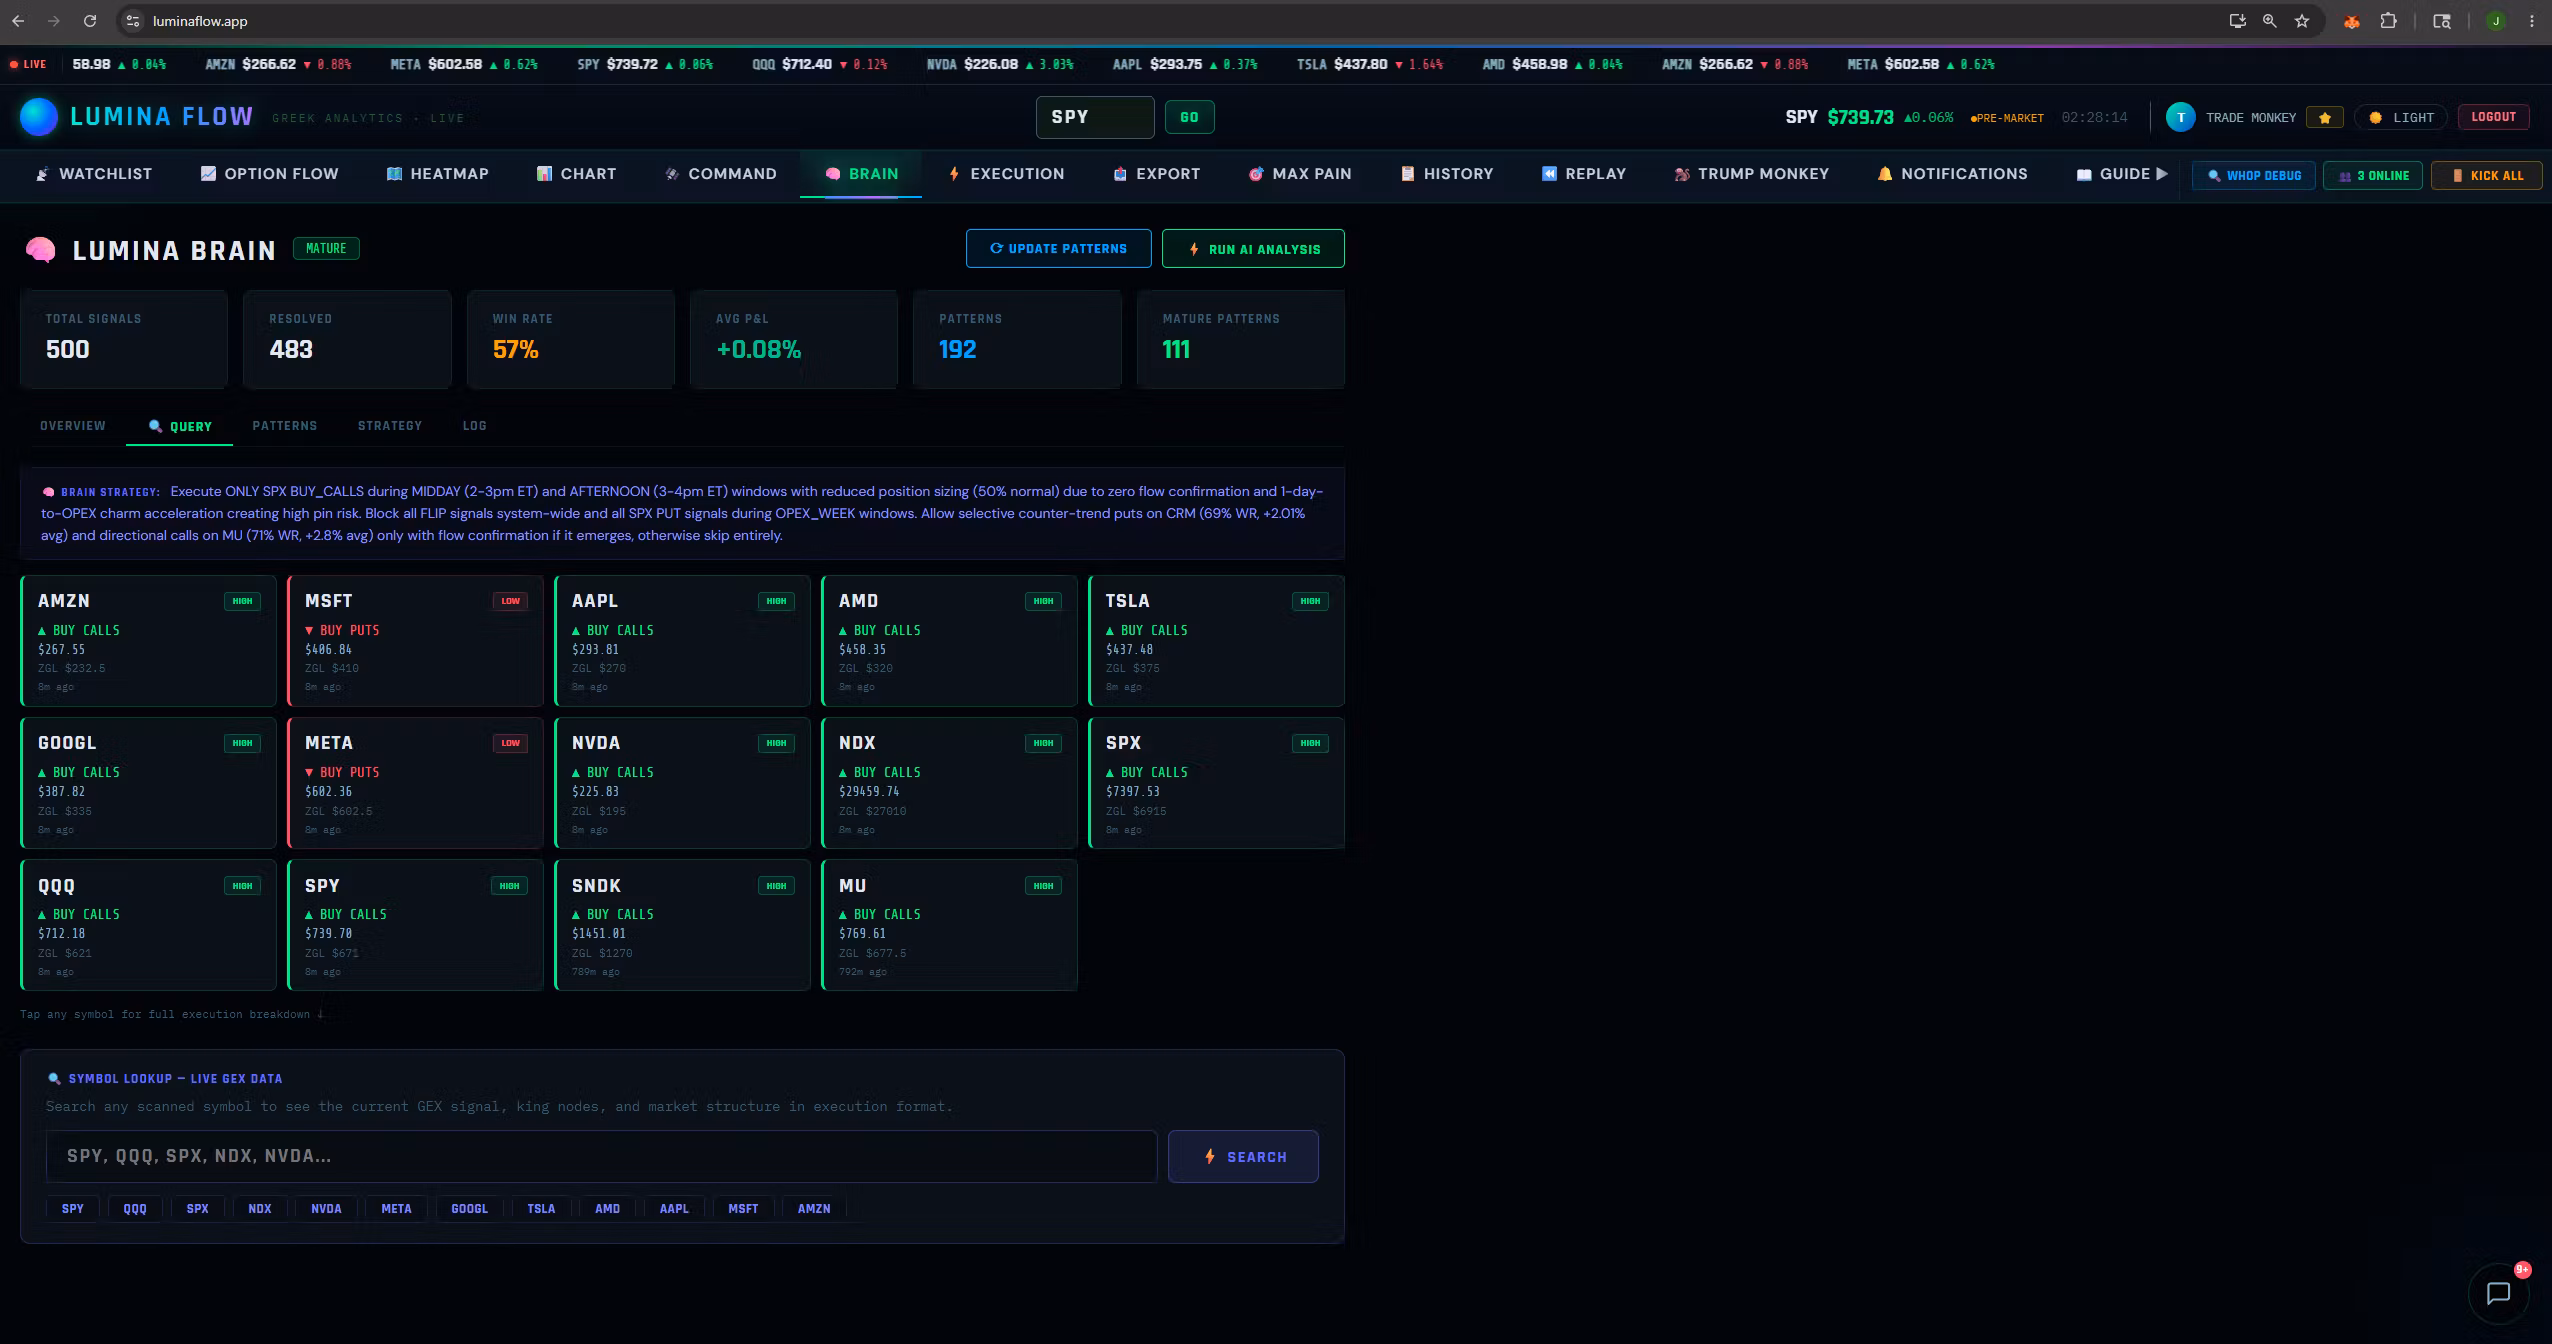Open the Strategy sub-tab

[390, 426]
